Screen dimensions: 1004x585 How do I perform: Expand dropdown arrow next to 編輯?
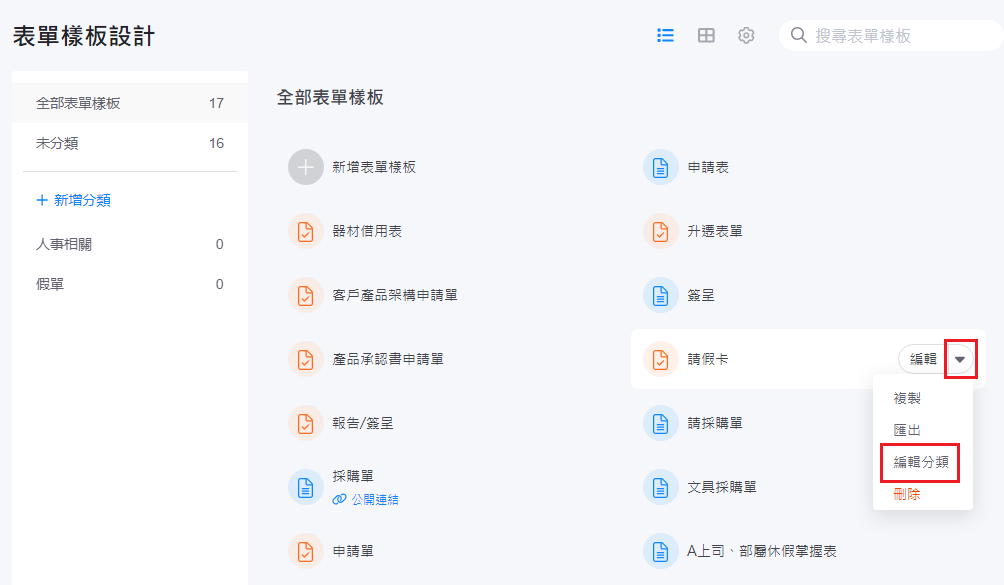coord(960,359)
